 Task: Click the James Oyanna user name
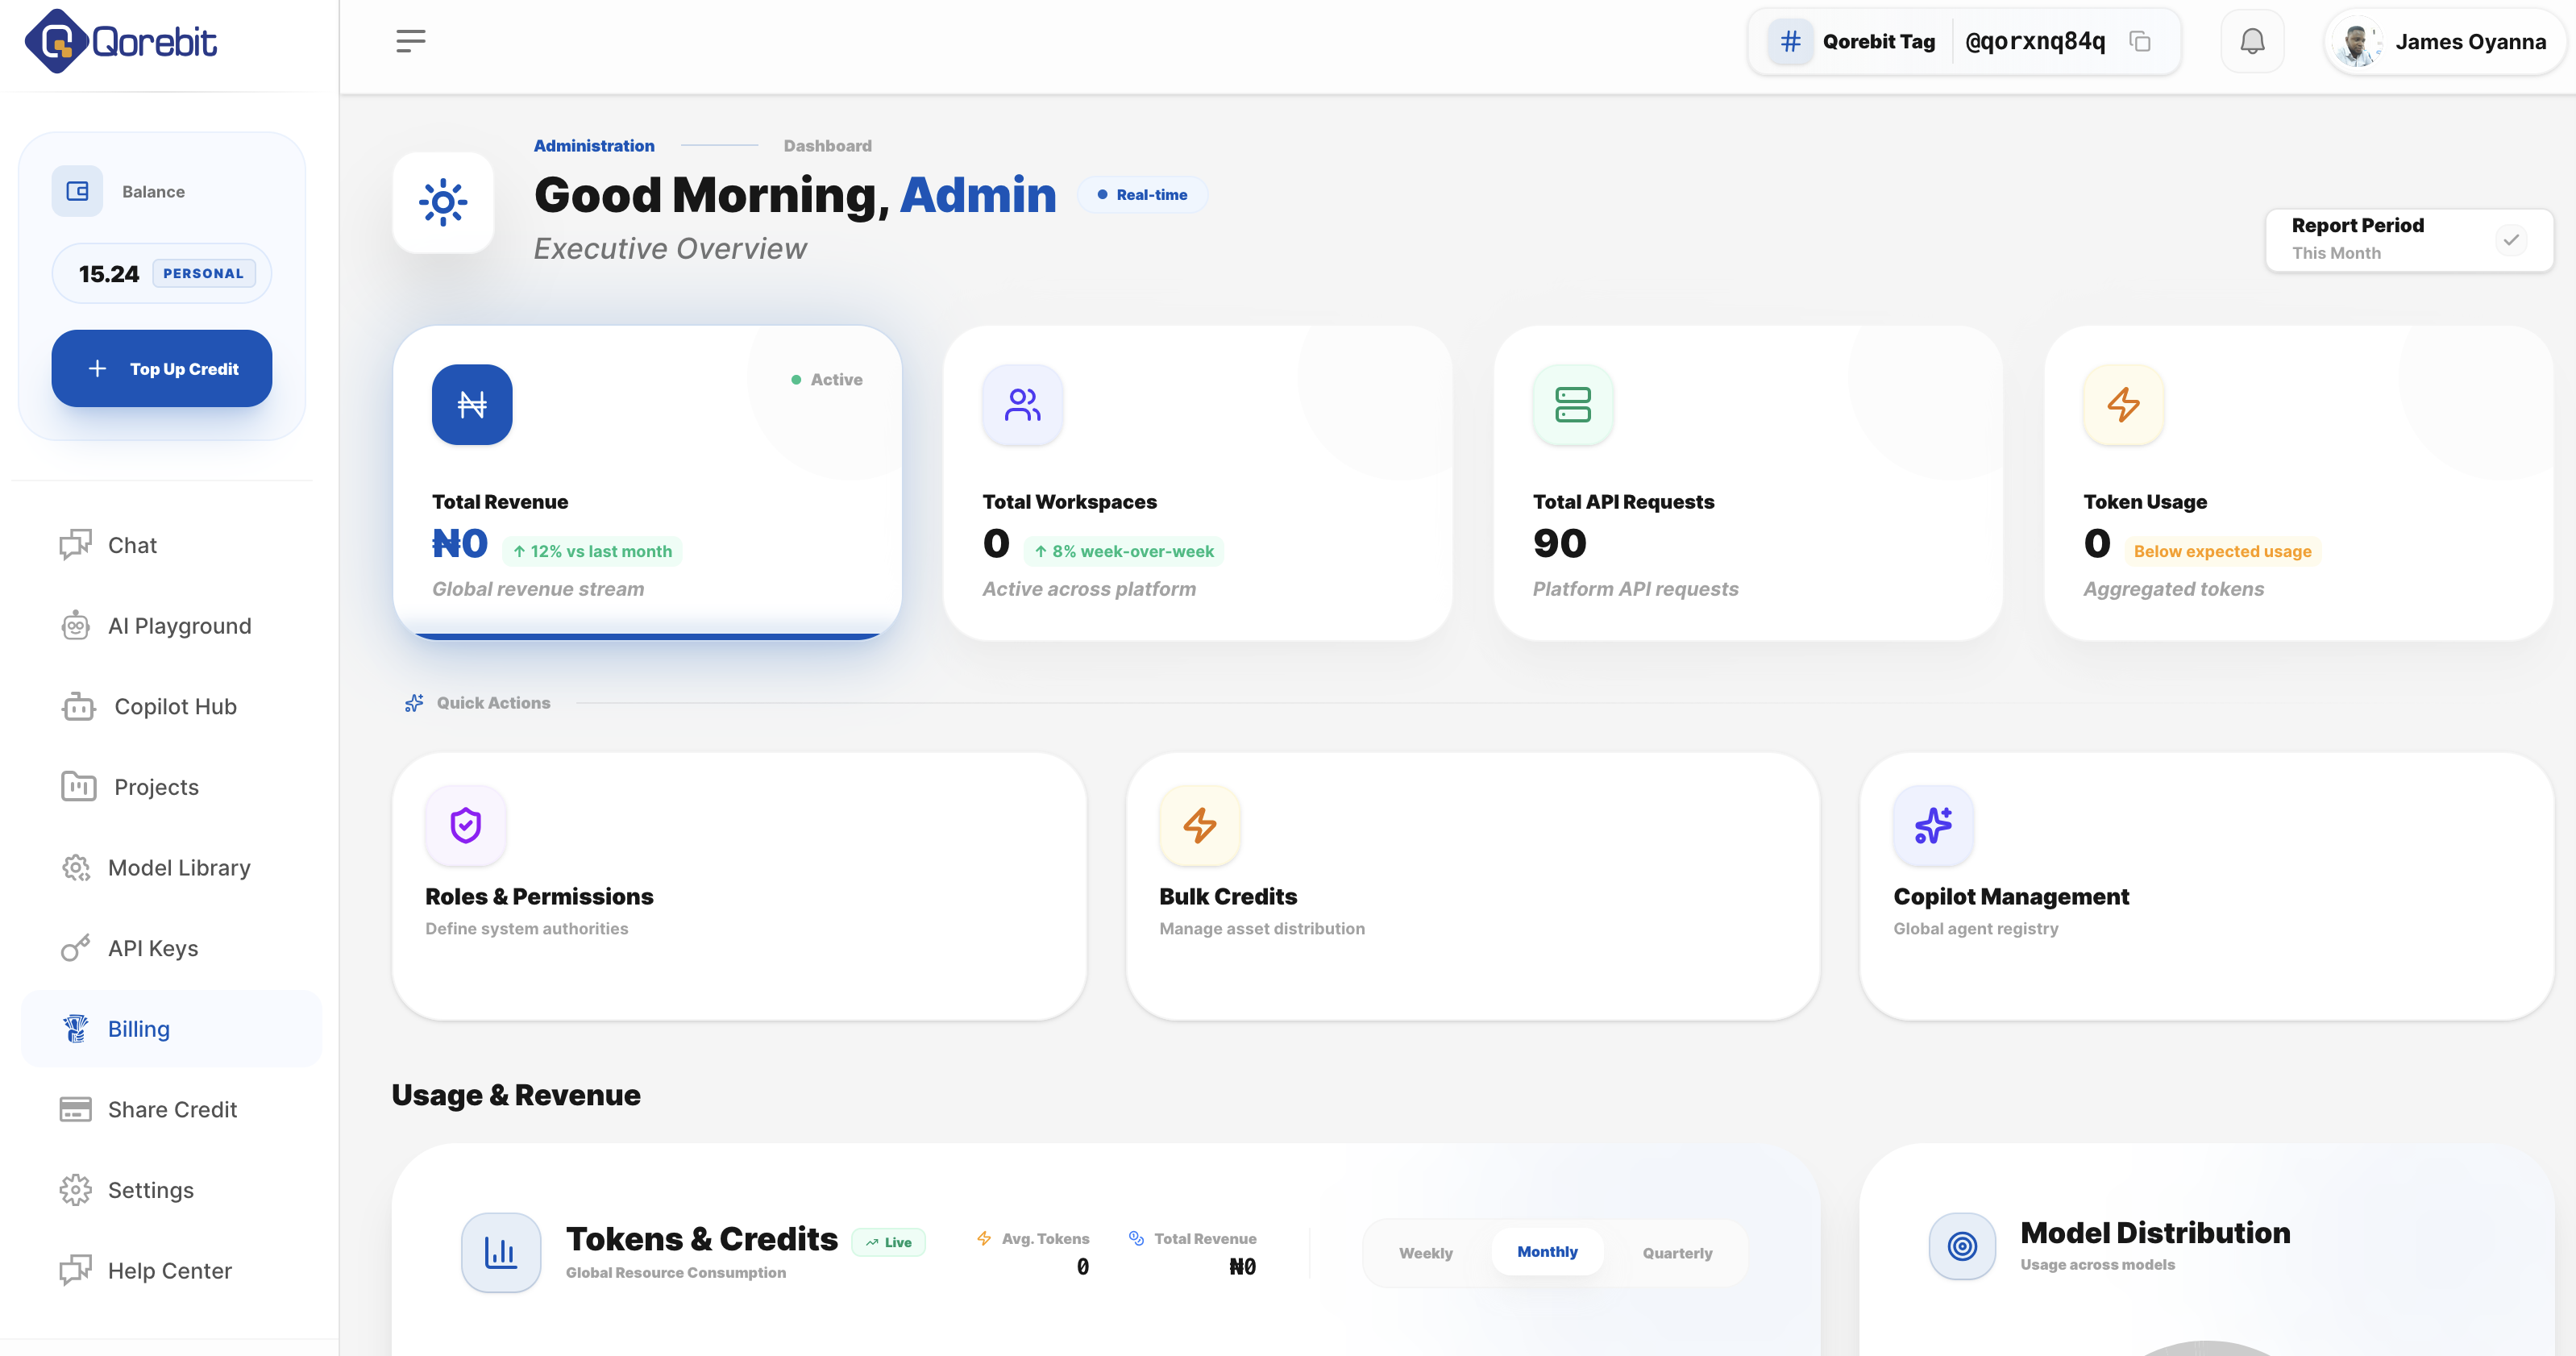(2470, 42)
